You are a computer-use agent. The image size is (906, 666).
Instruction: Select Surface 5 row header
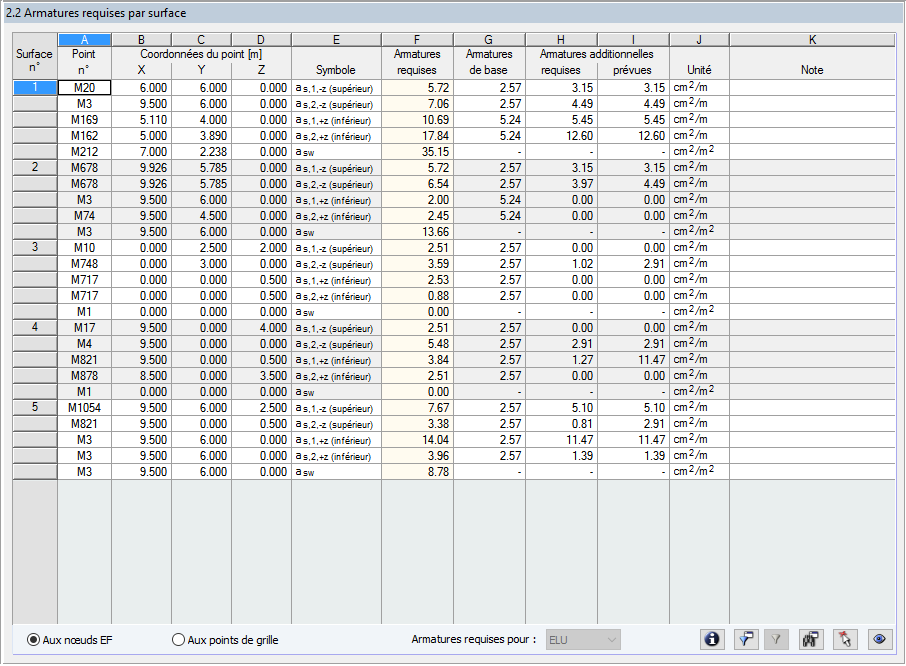35,407
